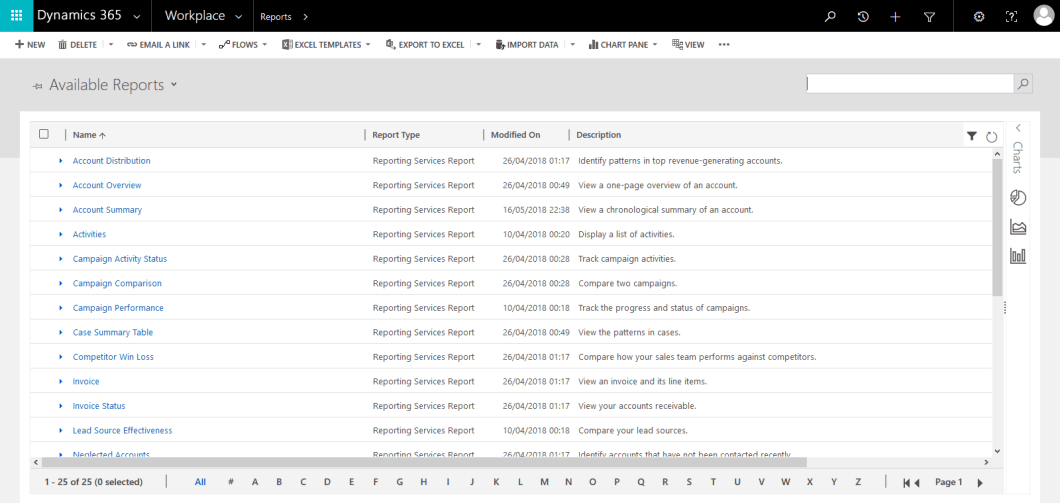Click the report search input field
The width and height of the screenshot is (1060, 503).
coord(910,84)
